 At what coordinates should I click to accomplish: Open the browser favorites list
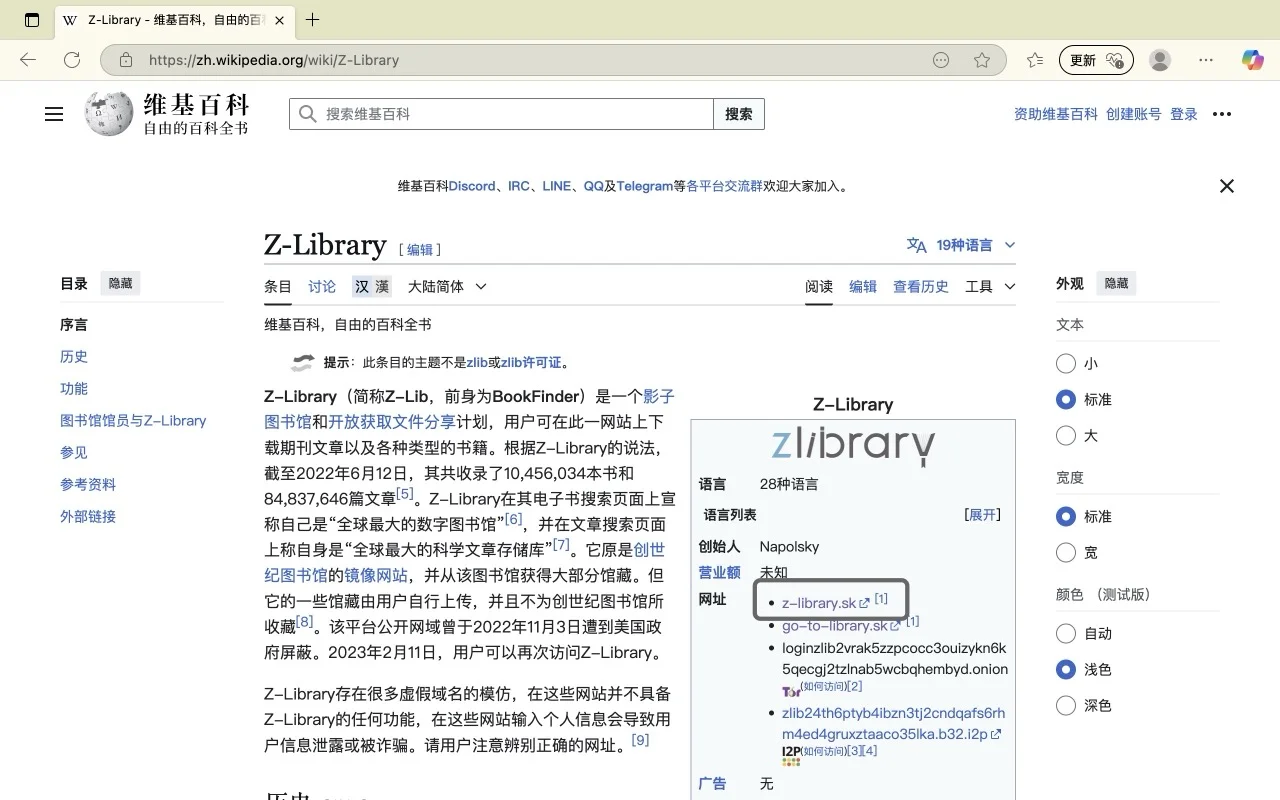click(1035, 60)
